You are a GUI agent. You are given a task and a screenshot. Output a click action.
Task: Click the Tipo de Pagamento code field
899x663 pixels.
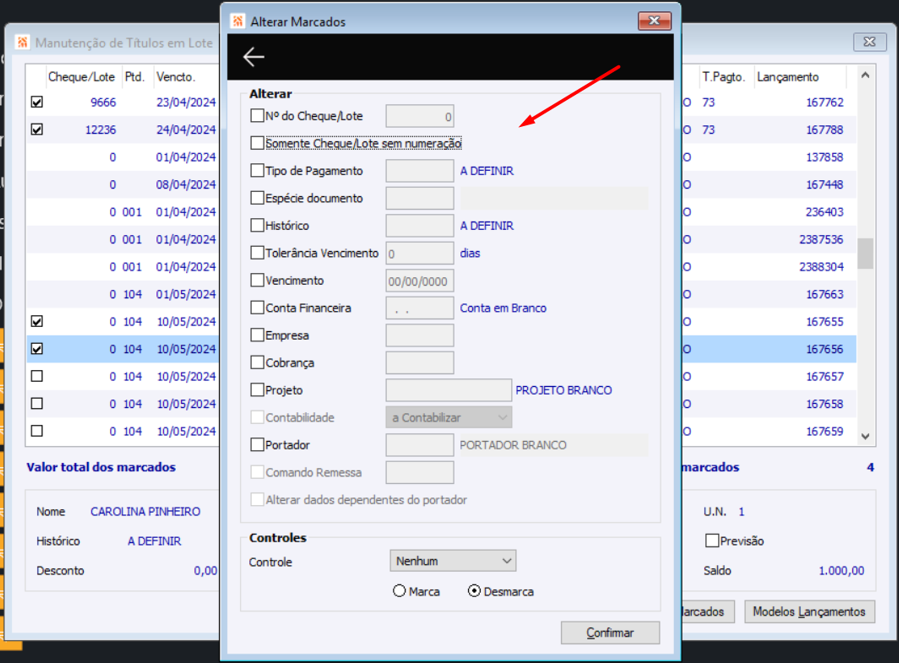(420, 171)
